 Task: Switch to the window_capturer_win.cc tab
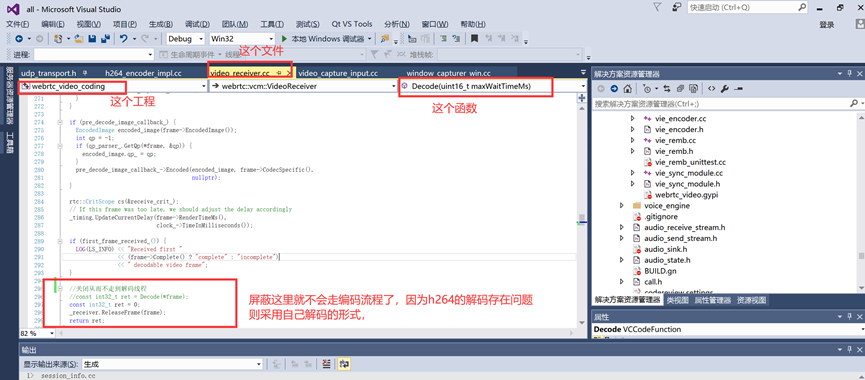pyautogui.click(x=448, y=73)
